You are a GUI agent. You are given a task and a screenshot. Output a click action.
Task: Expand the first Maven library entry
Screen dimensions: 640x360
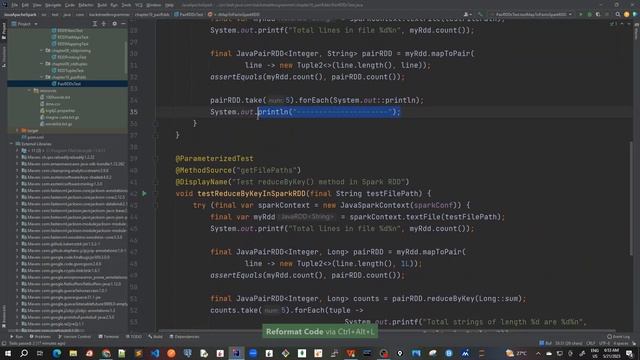tap(18, 157)
